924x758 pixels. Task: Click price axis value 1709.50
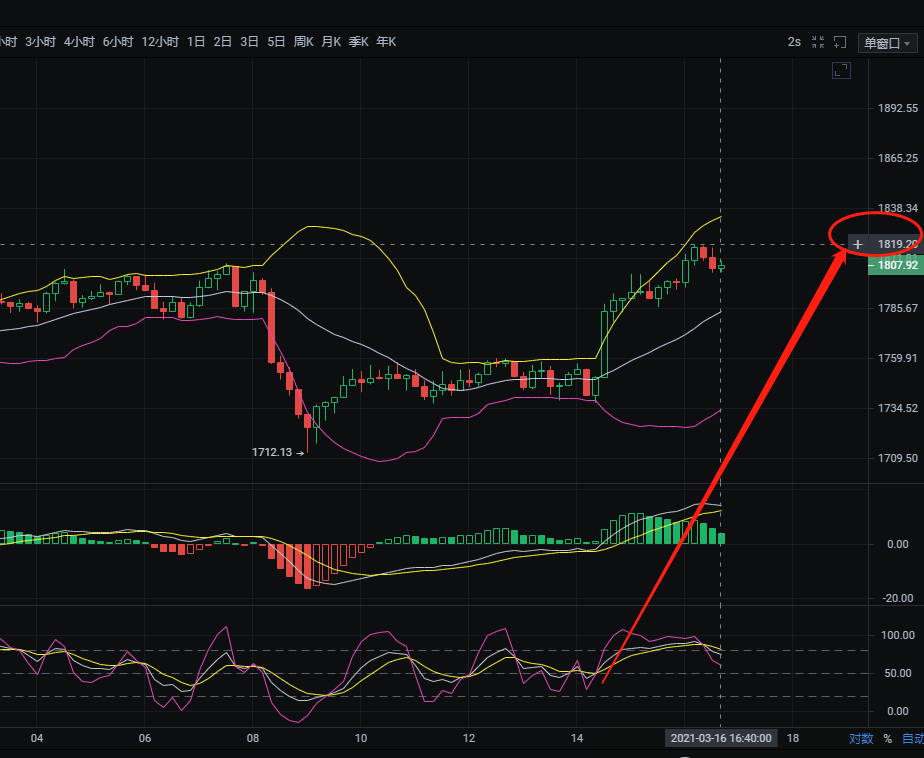pyautogui.click(x=897, y=459)
